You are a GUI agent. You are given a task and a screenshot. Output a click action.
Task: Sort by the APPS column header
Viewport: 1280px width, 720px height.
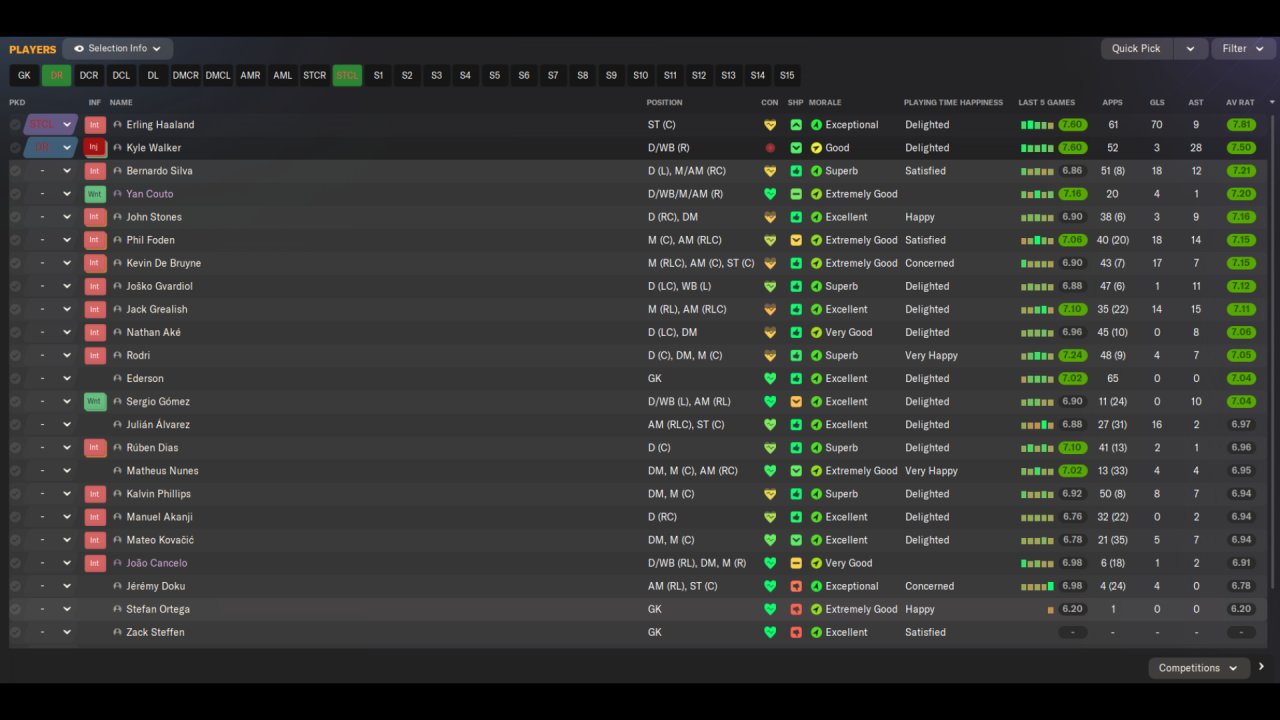point(1112,102)
